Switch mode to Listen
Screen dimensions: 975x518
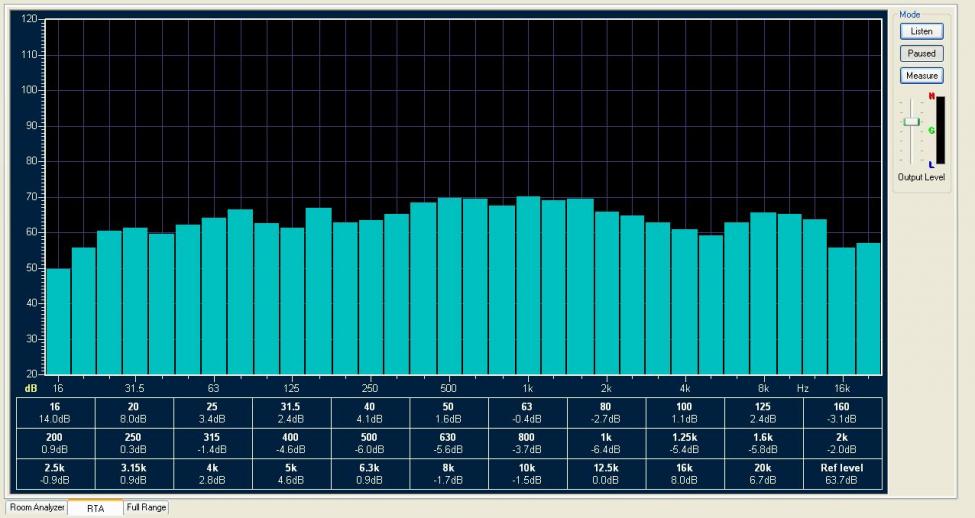point(922,31)
